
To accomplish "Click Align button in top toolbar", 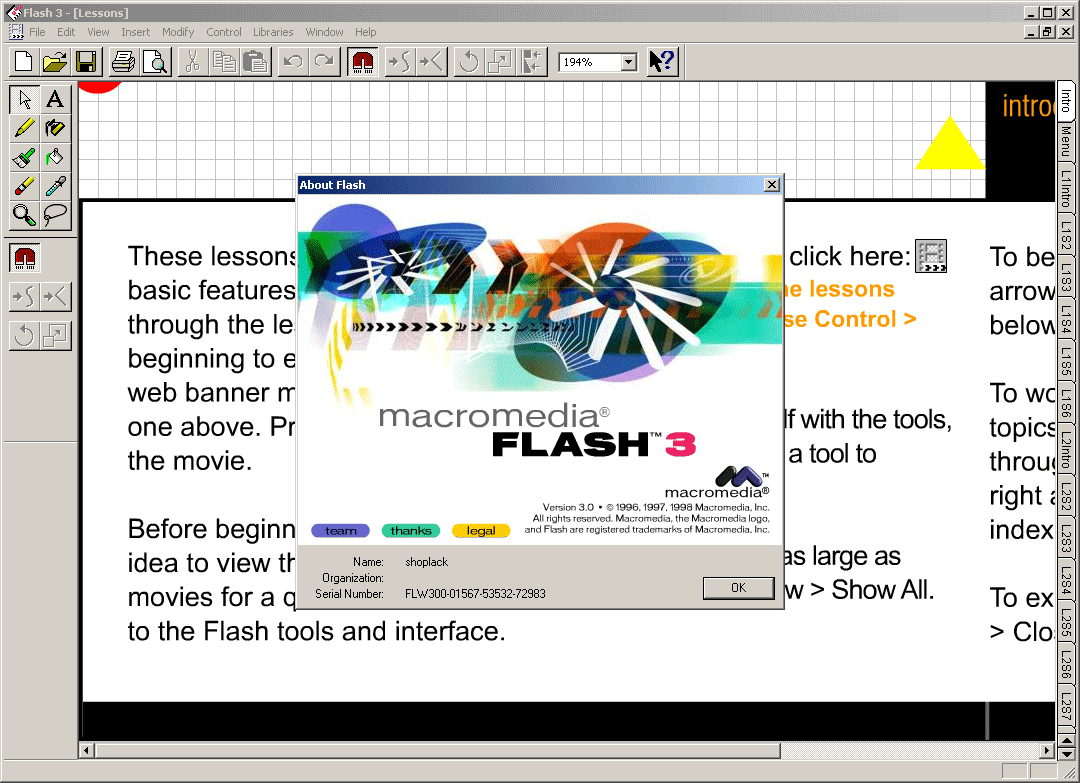I will (532, 62).
